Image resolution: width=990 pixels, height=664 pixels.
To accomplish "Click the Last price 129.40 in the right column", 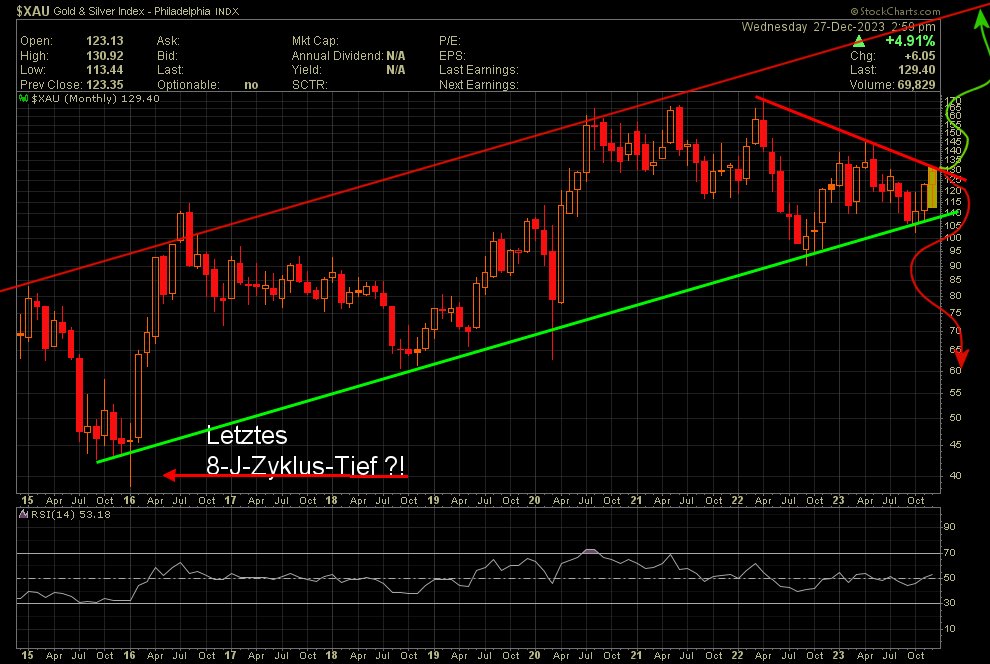I will pos(917,70).
